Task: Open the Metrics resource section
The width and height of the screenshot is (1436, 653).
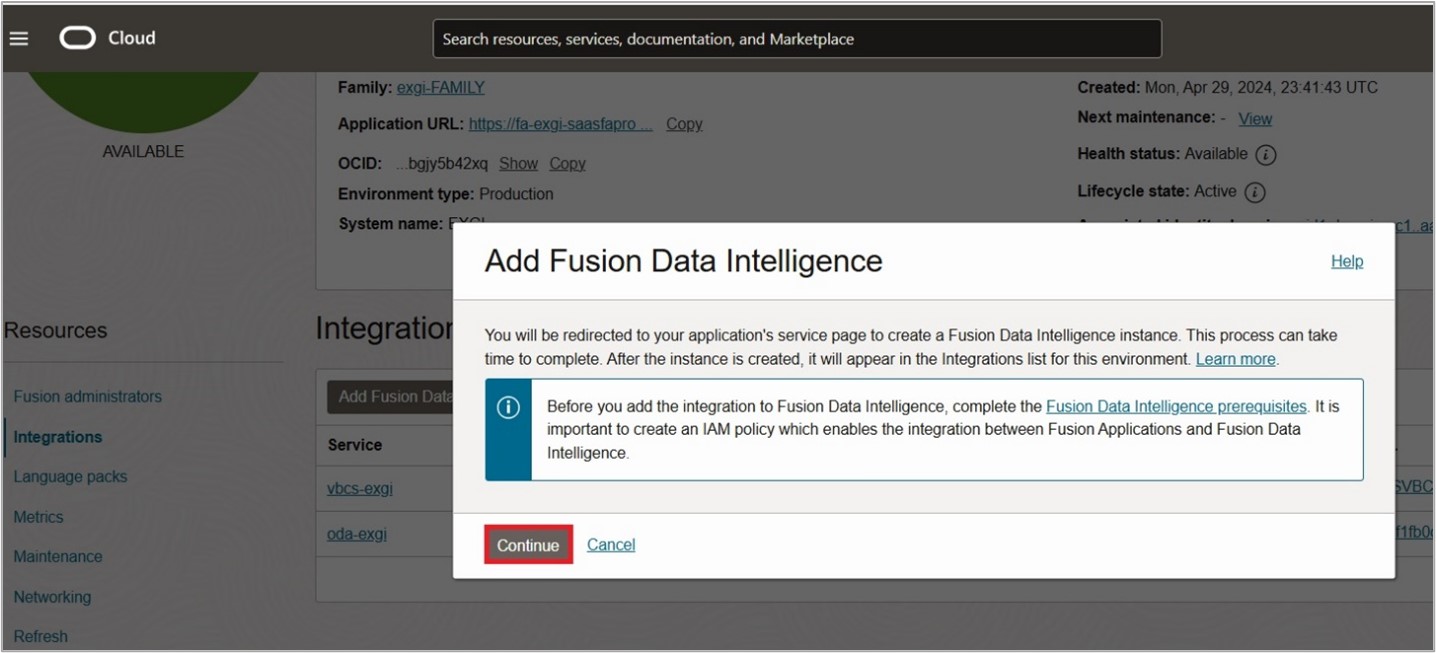Action: pos(38,517)
